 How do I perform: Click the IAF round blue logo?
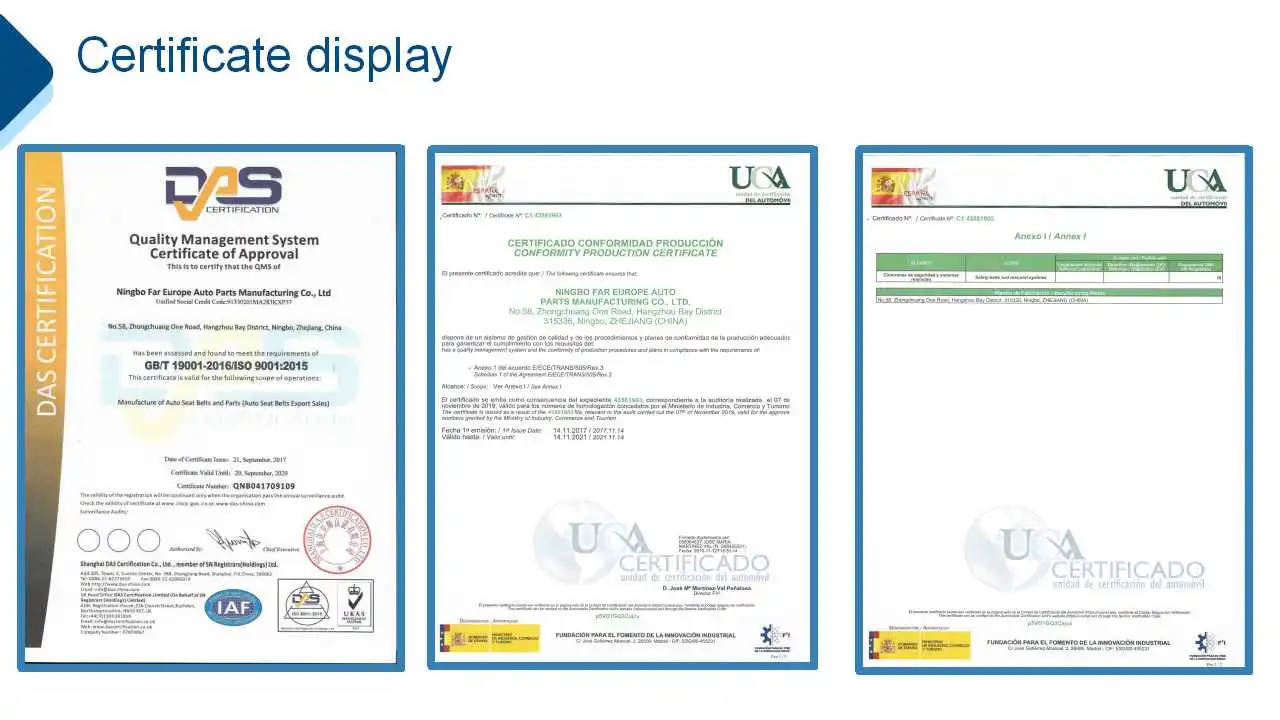(x=234, y=607)
